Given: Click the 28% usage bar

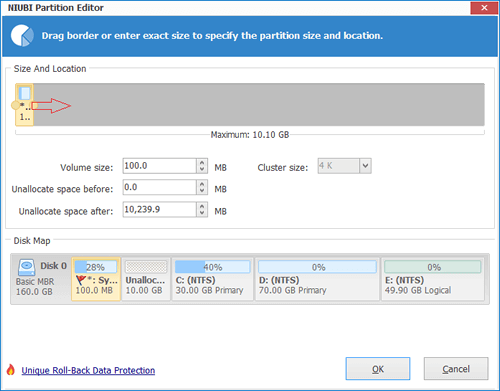Looking at the screenshot, I should [96, 267].
